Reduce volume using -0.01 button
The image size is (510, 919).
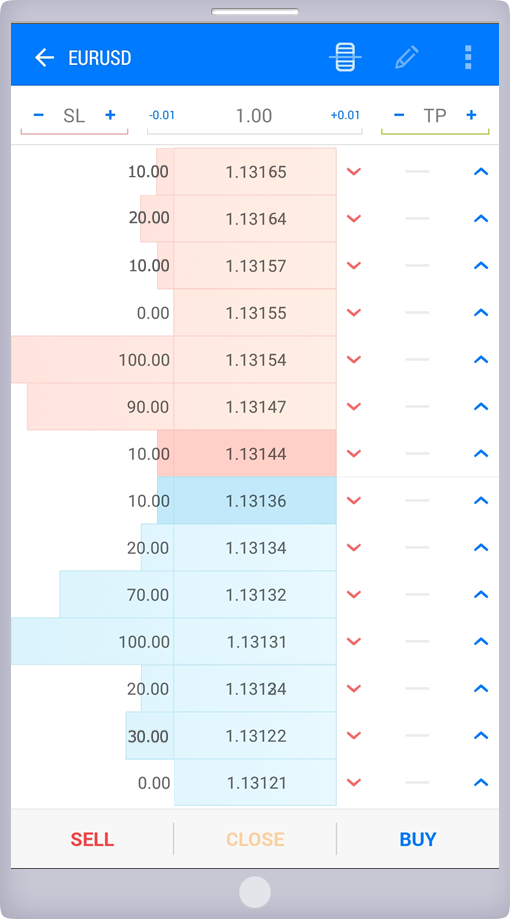162,115
